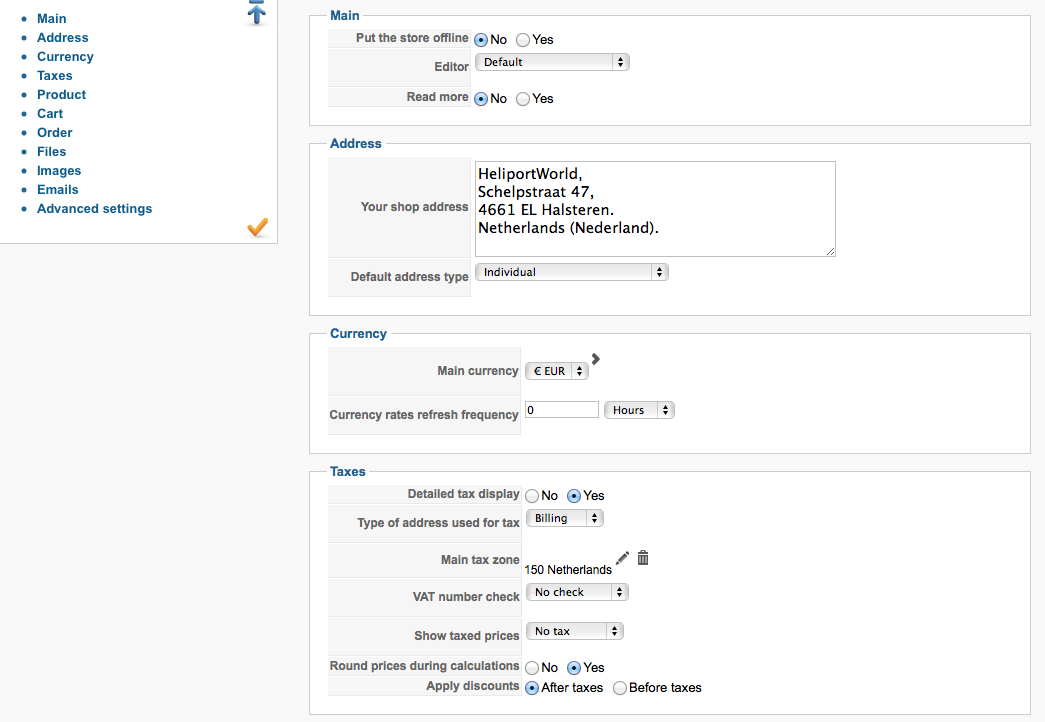The height and width of the screenshot is (722, 1045).
Task: Delete the main tax zone with trash icon
Action: pyautogui.click(x=643, y=558)
